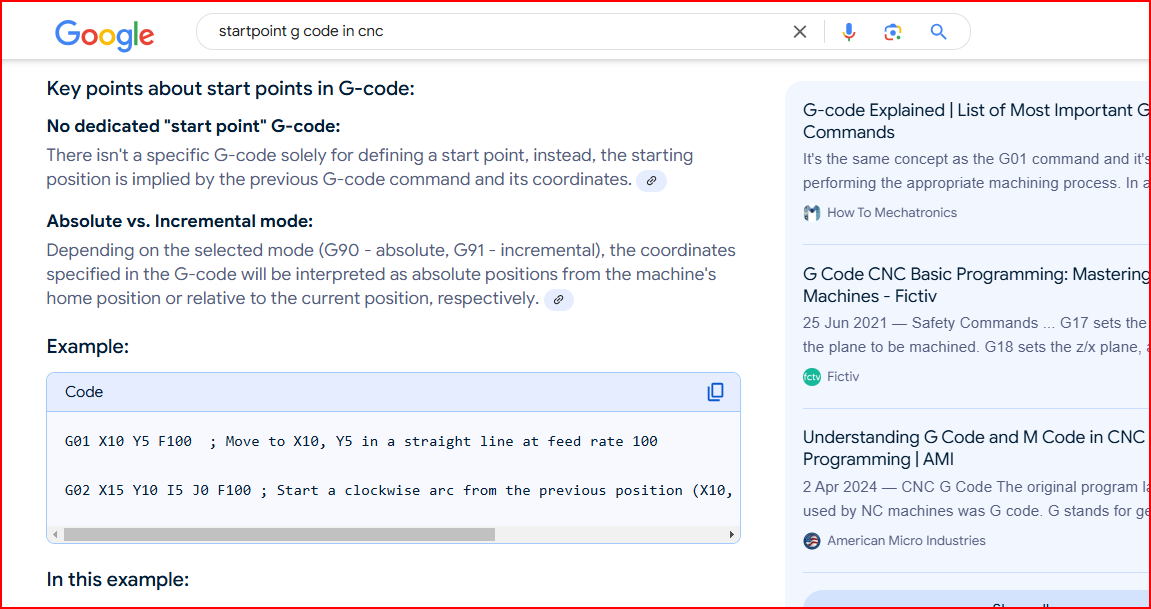This screenshot has width=1151, height=609.
Task: Click the Google logo
Action: [x=104, y=33]
